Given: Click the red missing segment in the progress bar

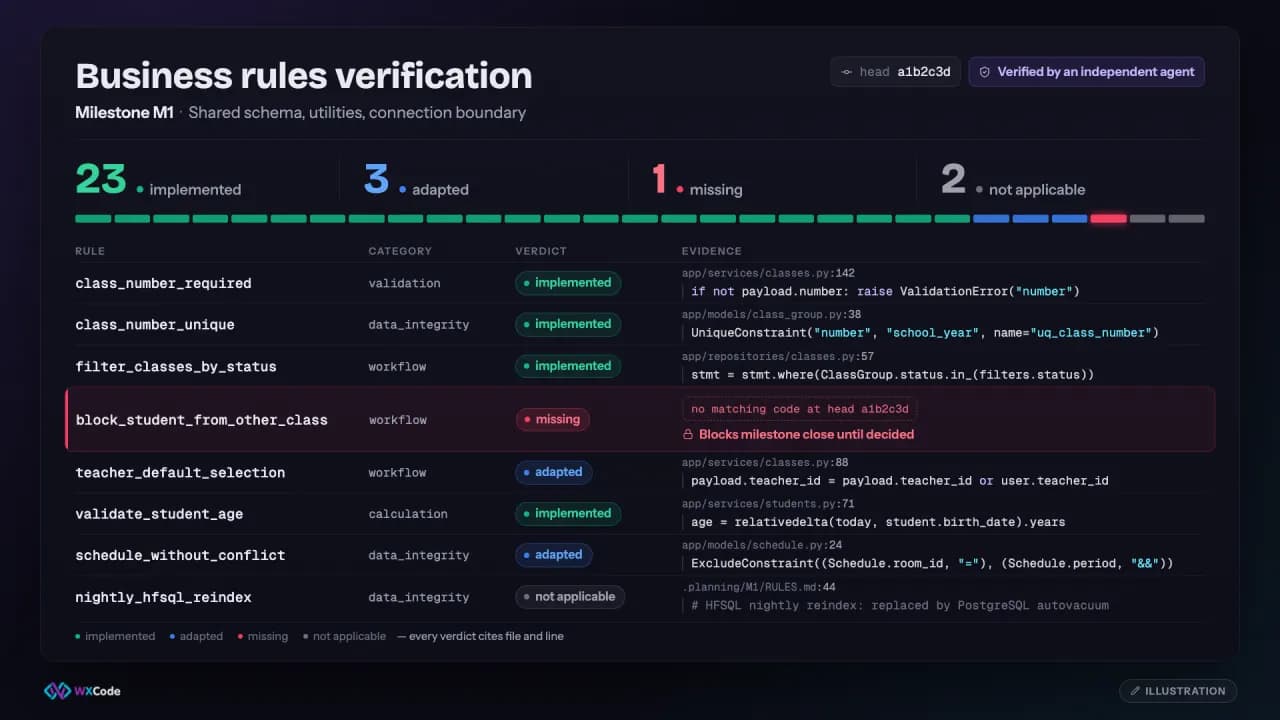Looking at the screenshot, I should coord(1108,218).
